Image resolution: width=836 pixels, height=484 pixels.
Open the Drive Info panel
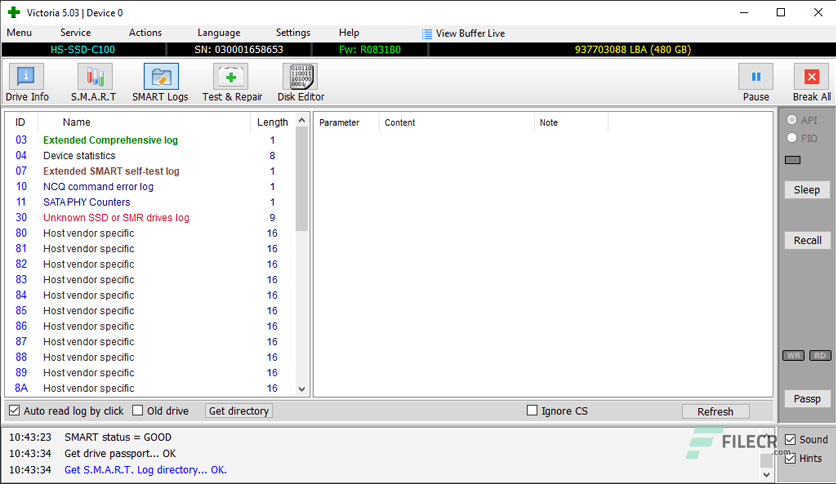[26, 77]
